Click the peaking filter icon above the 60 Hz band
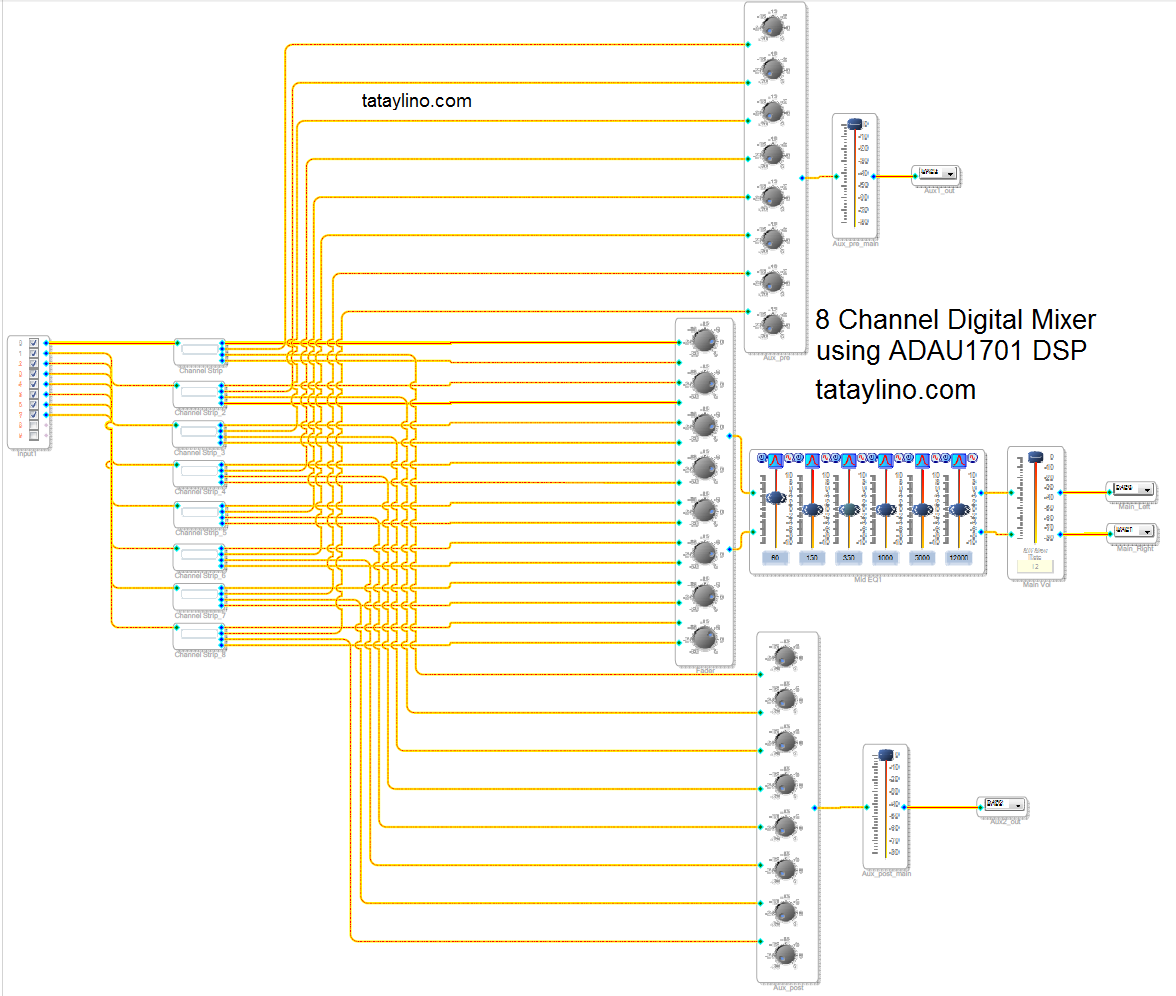The height and width of the screenshot is (996, 1176). click(x=776, y=460)
